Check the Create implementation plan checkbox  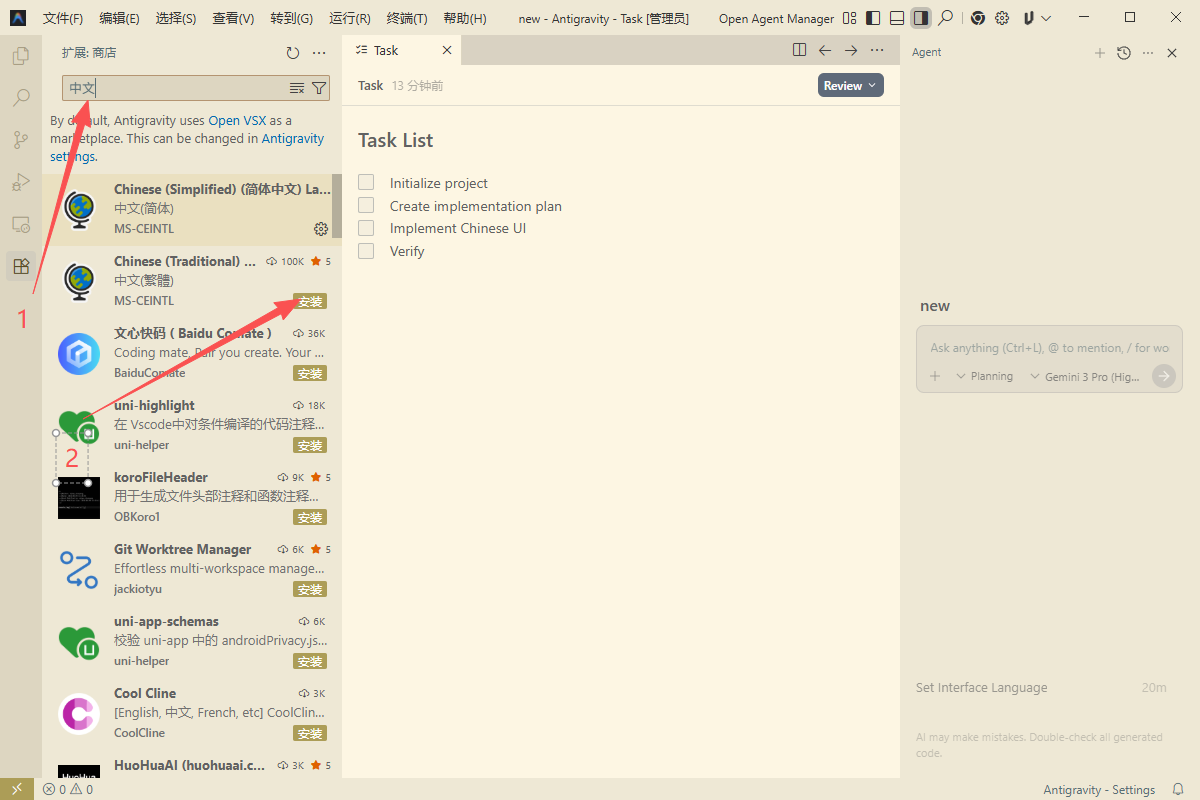[366, 205]
